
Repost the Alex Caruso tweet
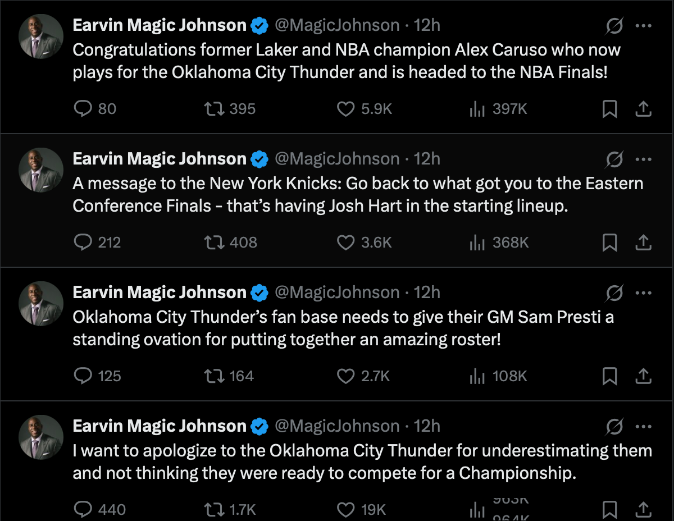pyautogui.click(x=214, y=108)
